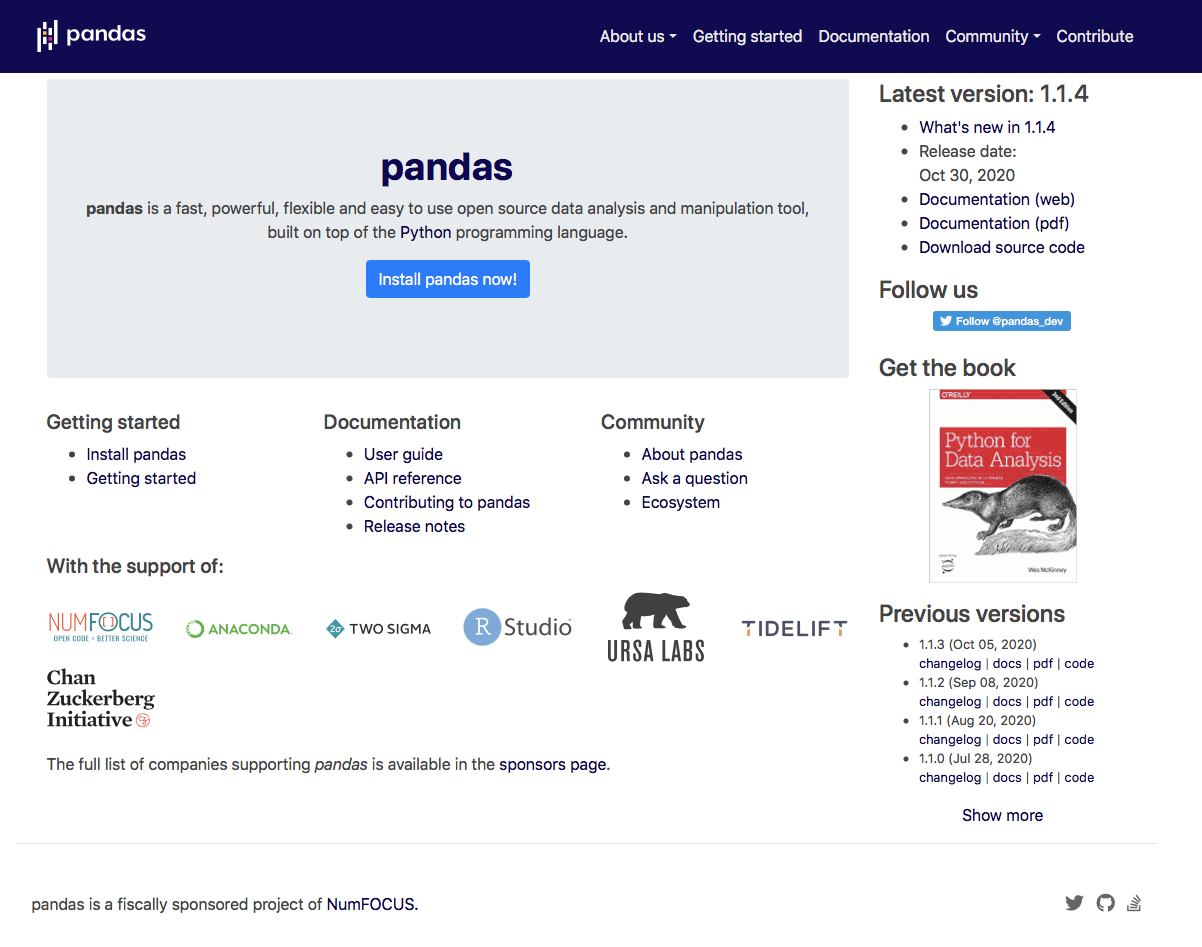This screenshot has height=947, width=1202.
Task: Click the 1.1.3 (Oct 05, 2020) entry
Action: click(978, 644)
